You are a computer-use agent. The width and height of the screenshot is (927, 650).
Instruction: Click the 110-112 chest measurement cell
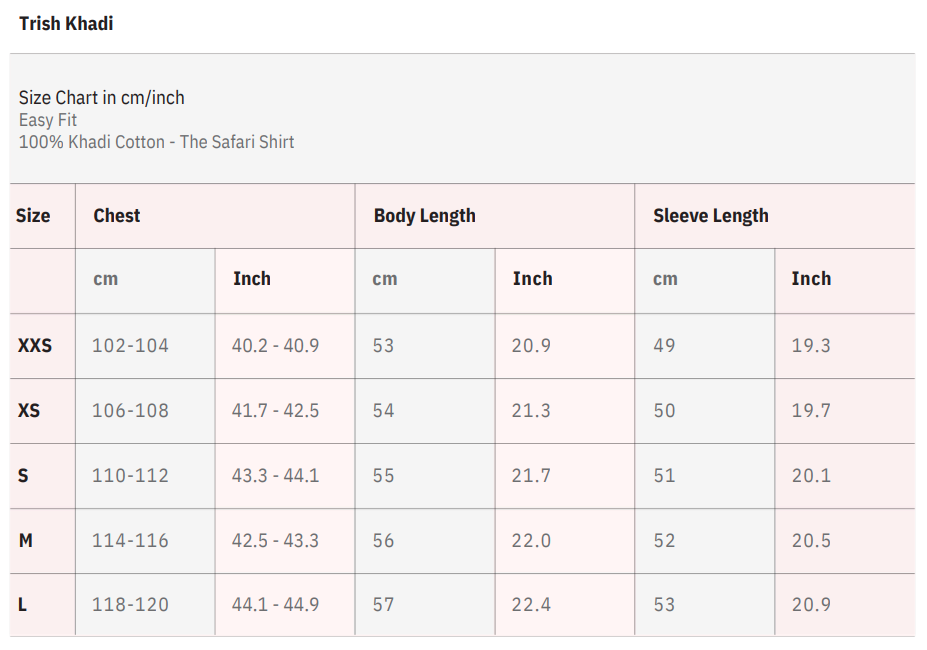[x=130, y=475]
